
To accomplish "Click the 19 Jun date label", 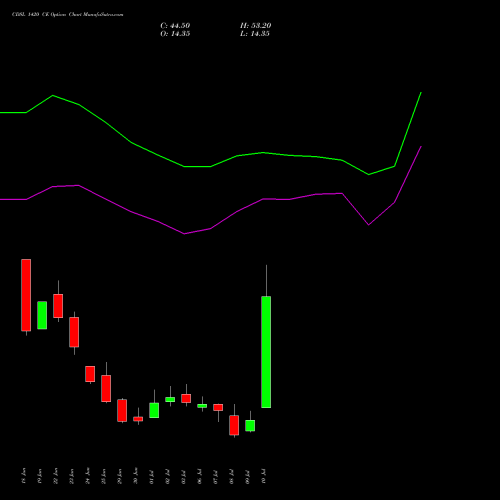I will point(40,476).
